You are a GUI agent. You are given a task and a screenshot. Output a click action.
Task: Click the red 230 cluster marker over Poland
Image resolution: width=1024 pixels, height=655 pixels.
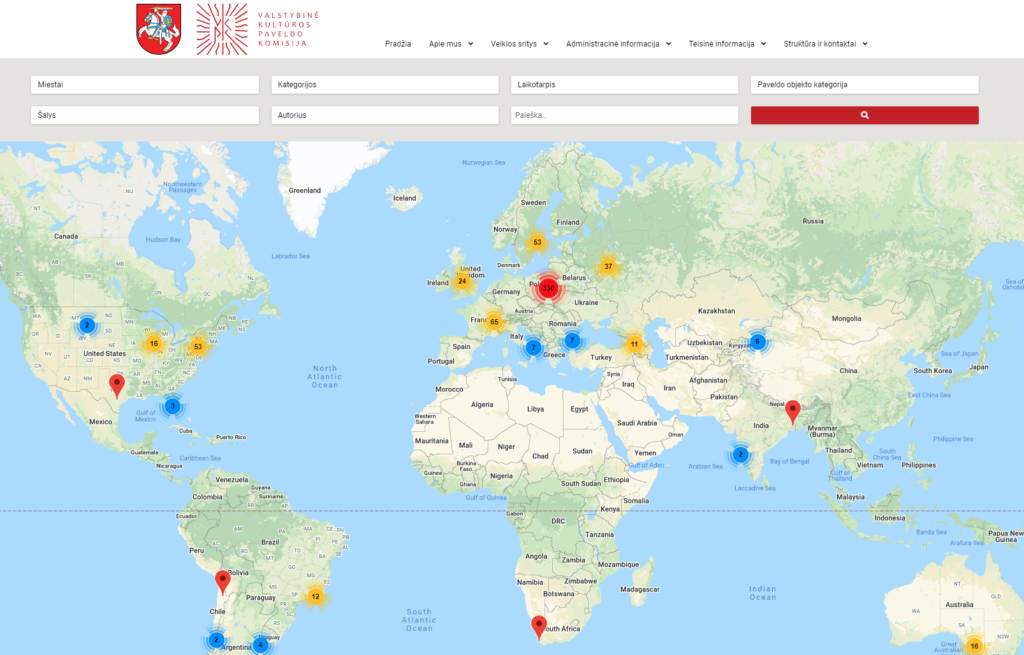(x=548, y=288)
